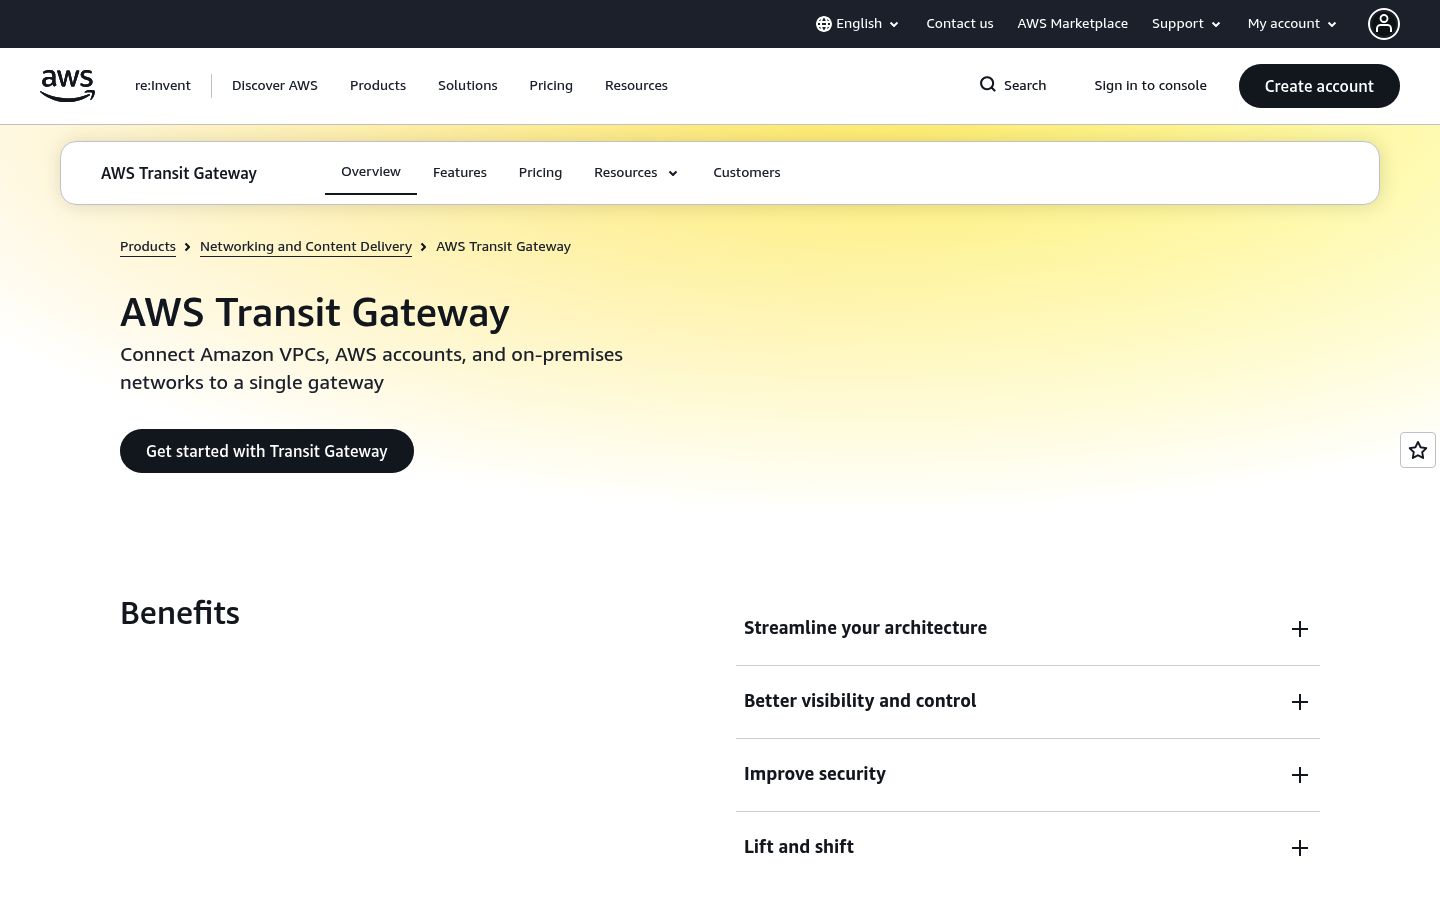The width and height of the screenshot is (1440, 900).
Task: Open Pricing in main navigation
Action: [551, 86]
